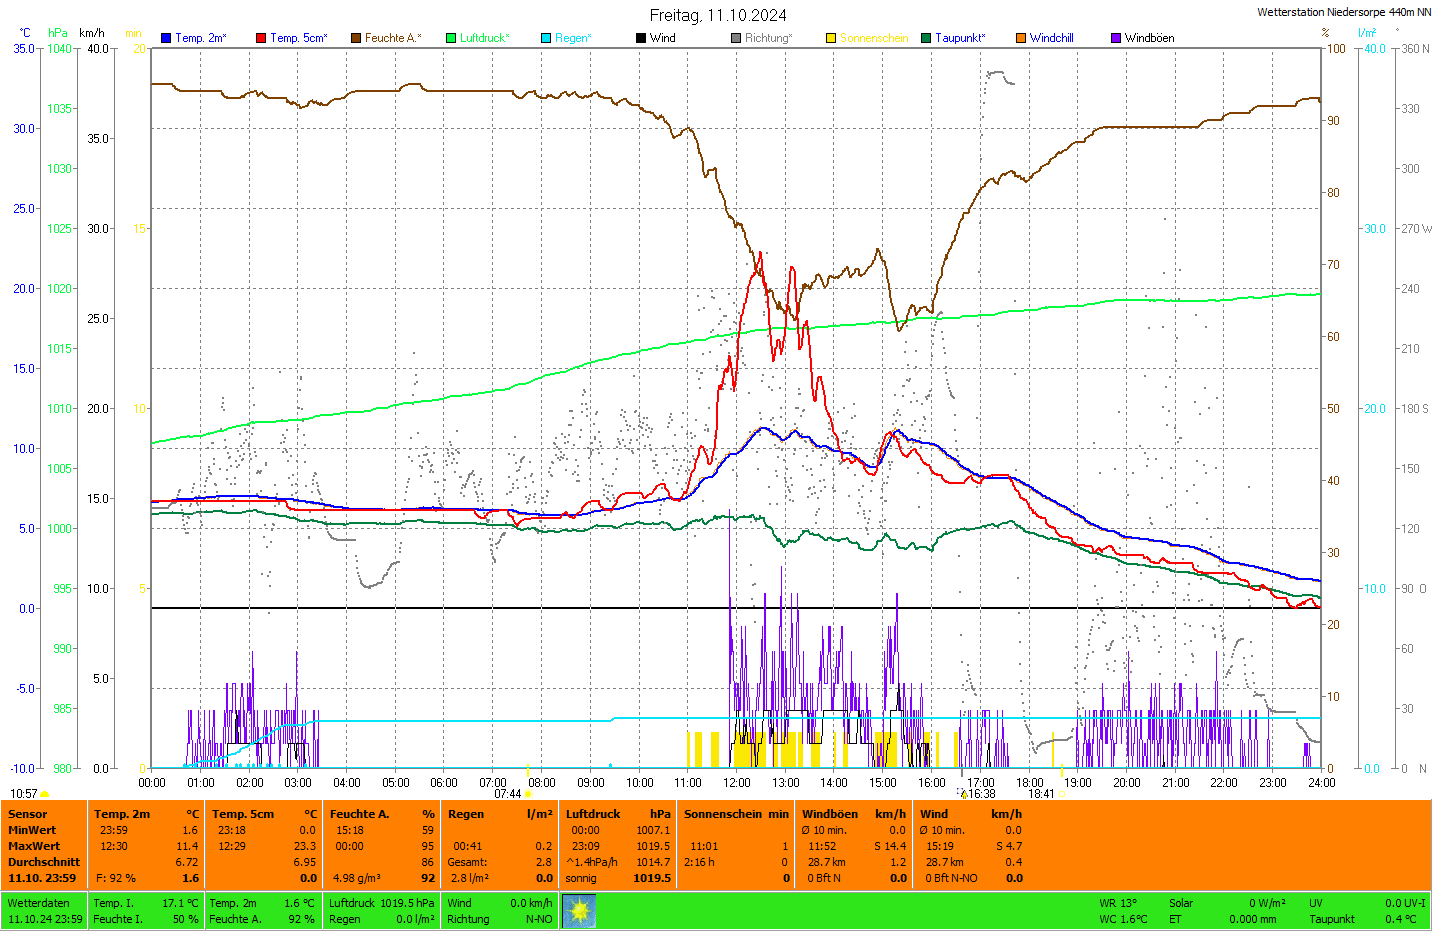Click the orange Windchill legend square
The width and height of the screenshot is (1432, 931).
point(1021,38)
